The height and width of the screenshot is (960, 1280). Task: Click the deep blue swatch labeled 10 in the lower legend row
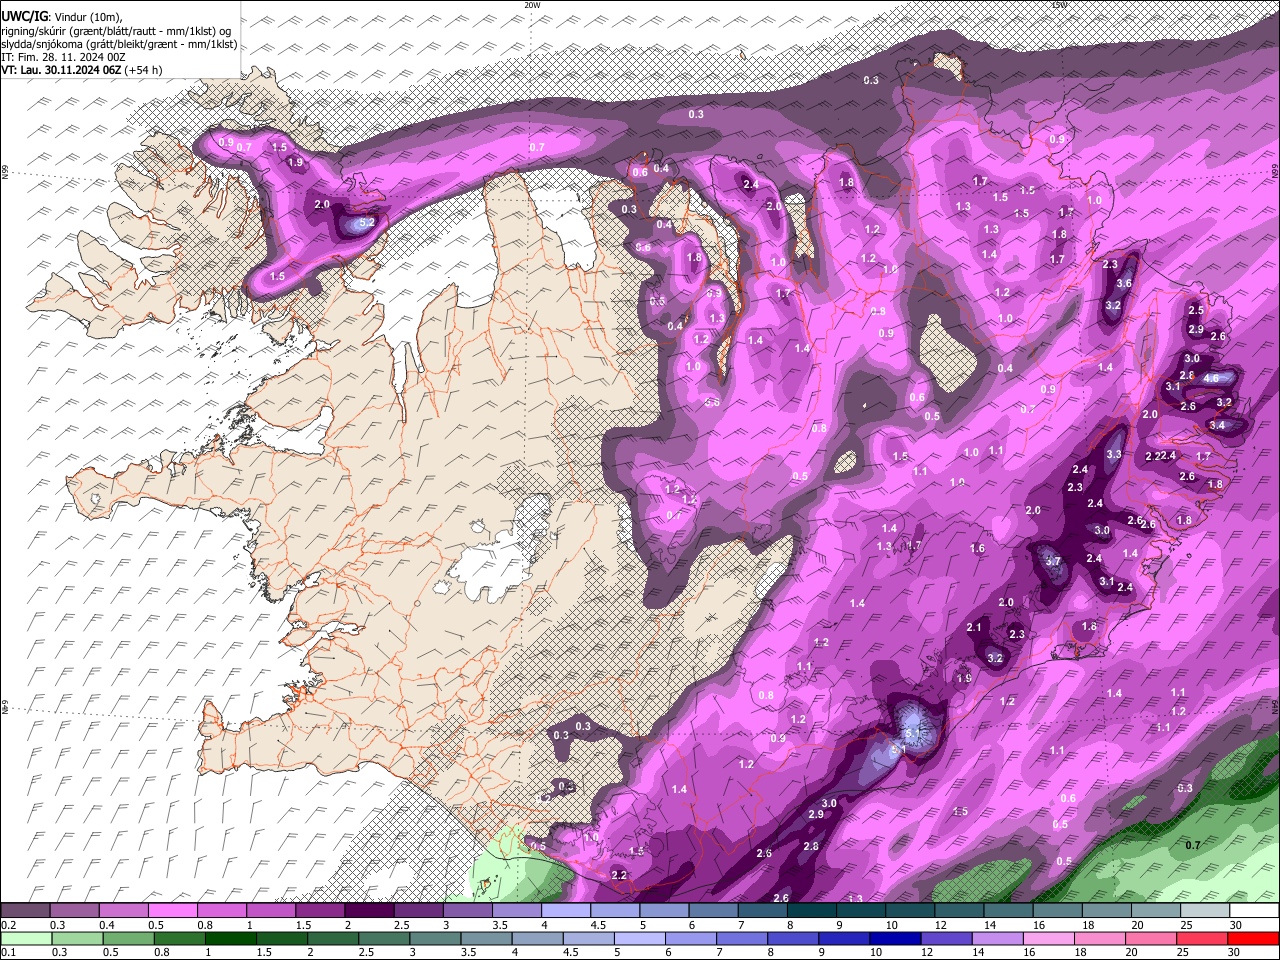pyautogui.click(x=896, y=939)
